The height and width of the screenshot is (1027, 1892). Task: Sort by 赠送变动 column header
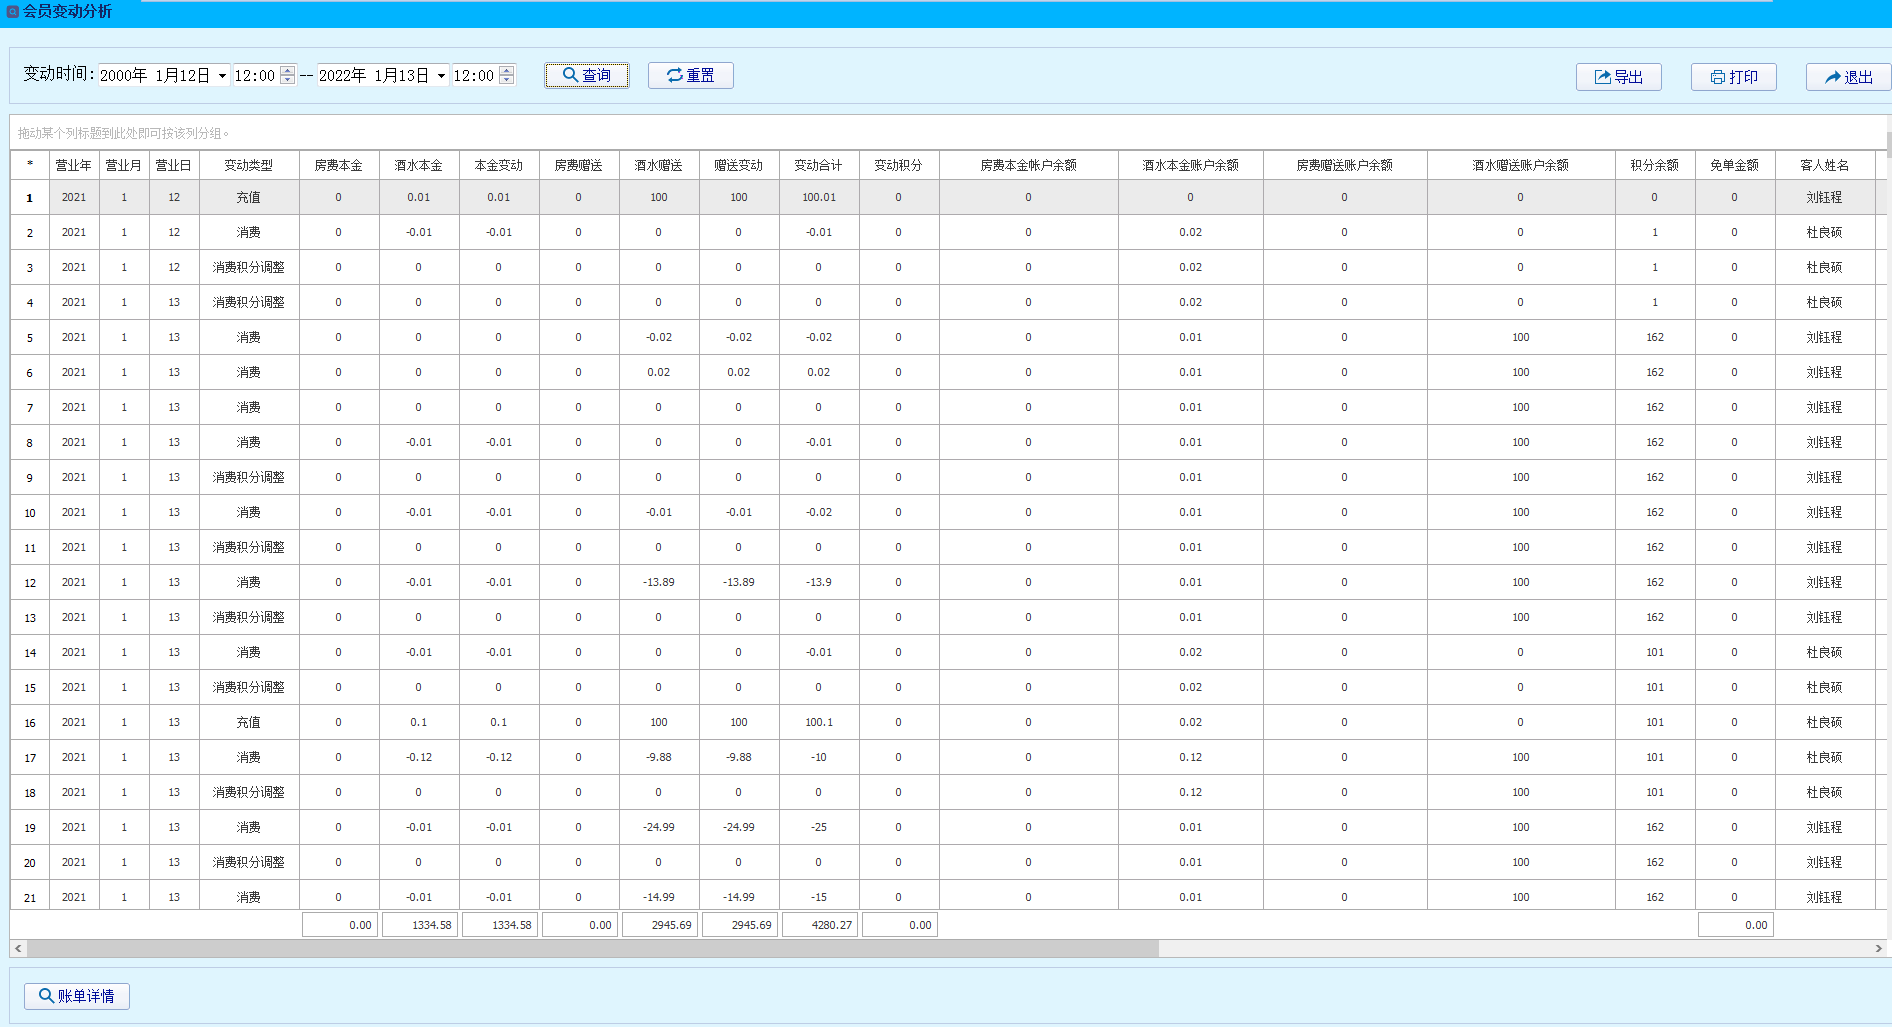tap(739, 165)
